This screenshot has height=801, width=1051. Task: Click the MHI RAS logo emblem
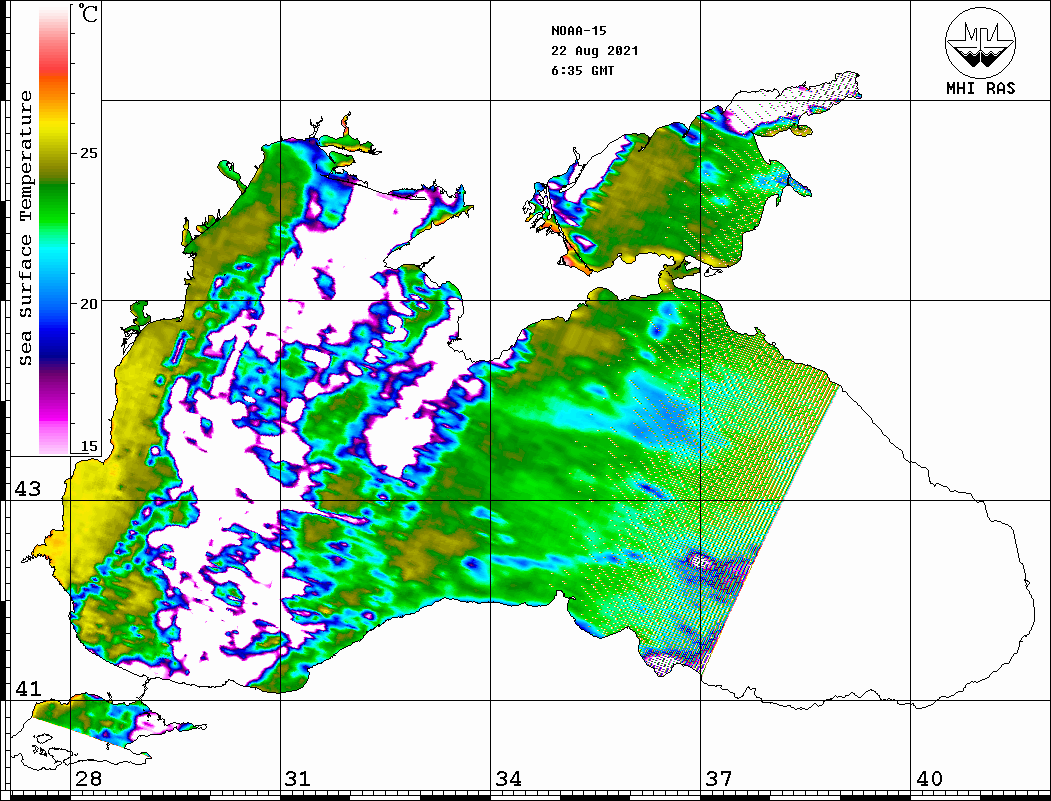click(x=980, y=42)
